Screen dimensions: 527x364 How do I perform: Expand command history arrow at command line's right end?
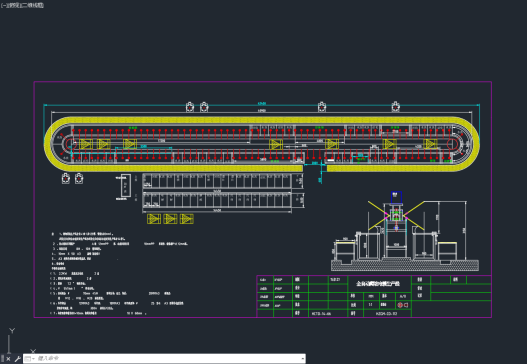(302, 359)
